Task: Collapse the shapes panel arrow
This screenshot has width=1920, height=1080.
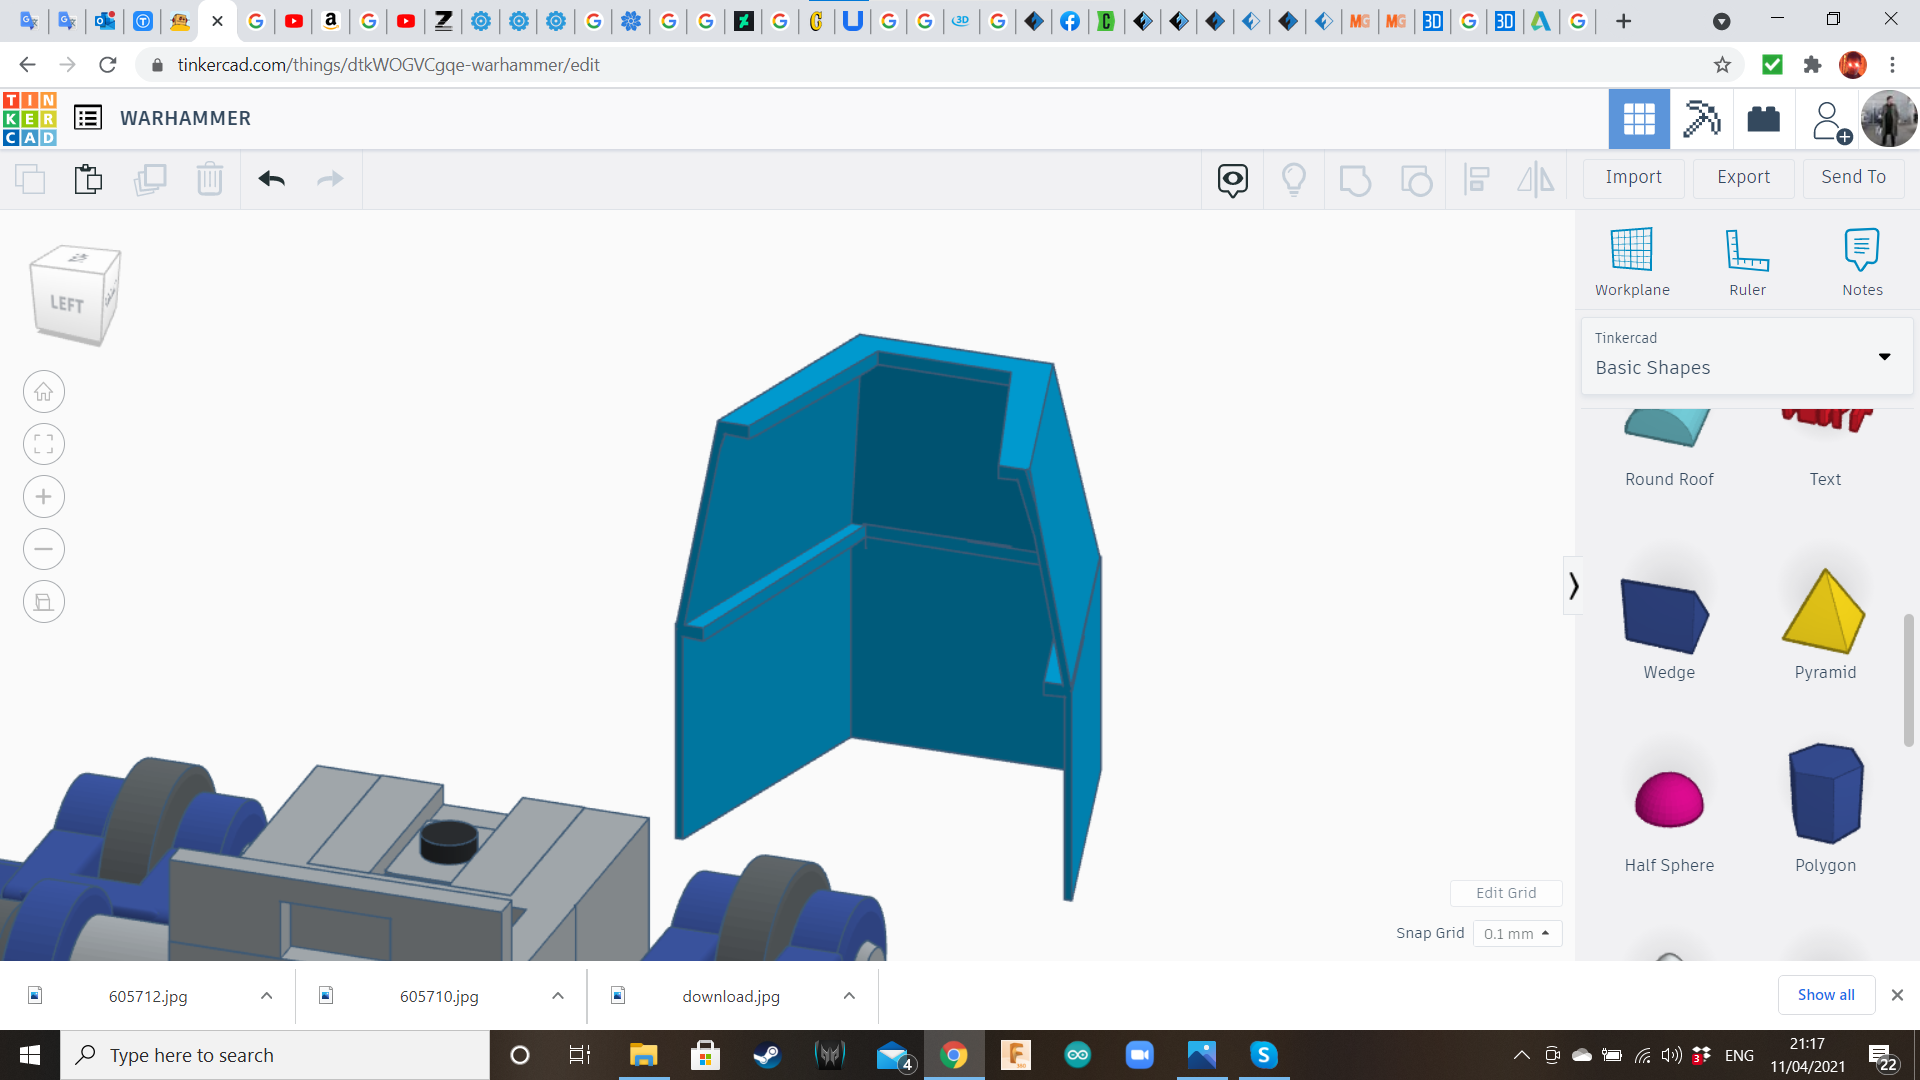Action: (1573, 586)
